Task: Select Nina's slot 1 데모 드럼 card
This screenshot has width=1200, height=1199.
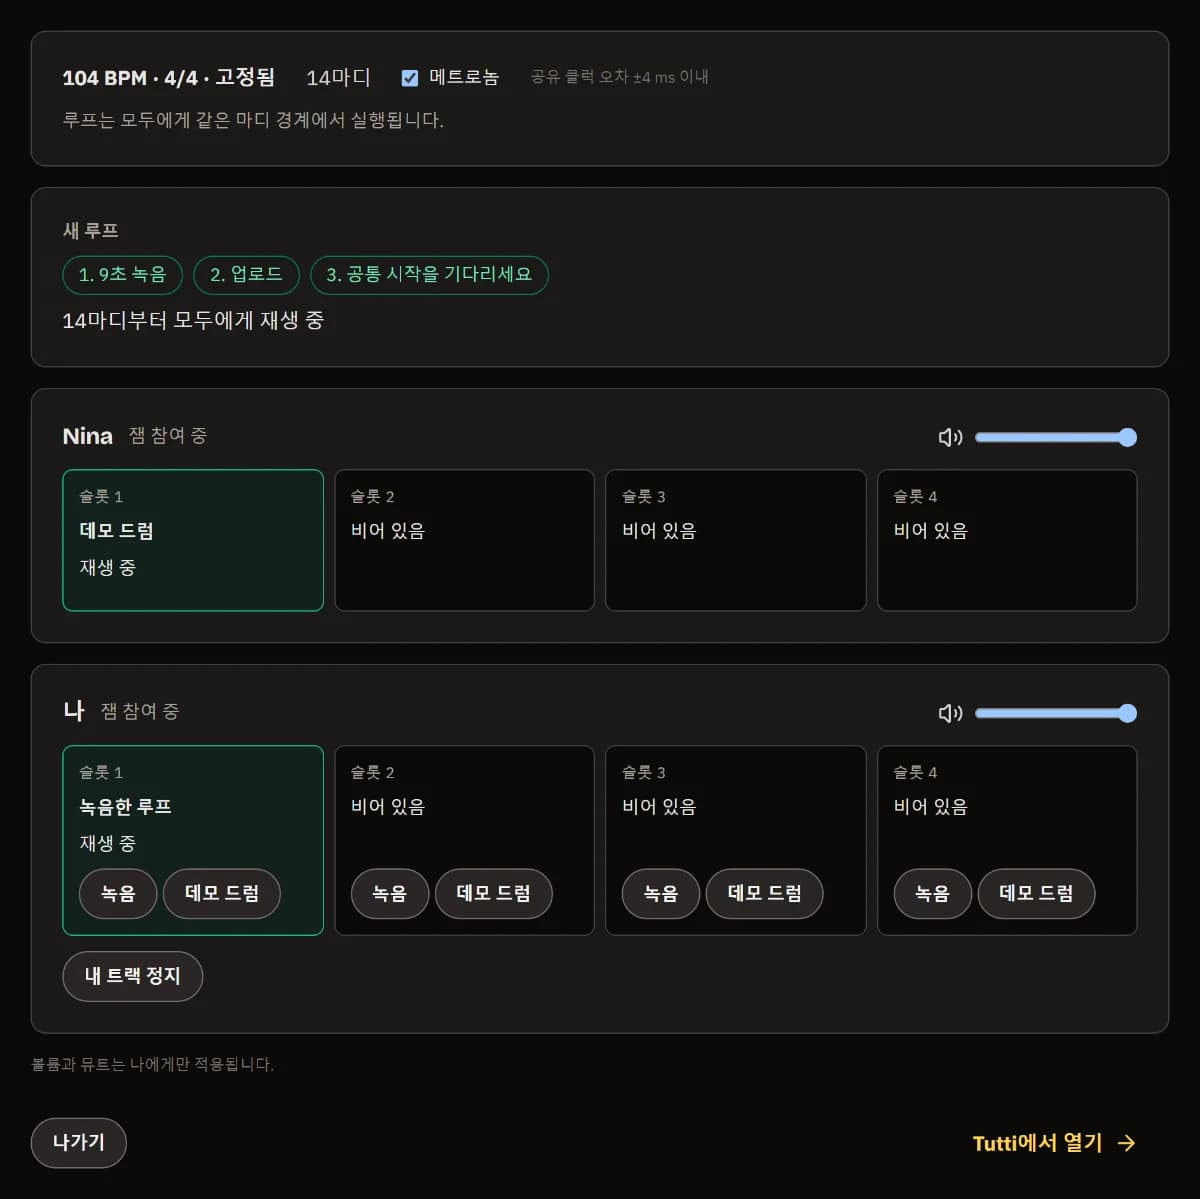Action: pyautogui.click(x=193, y=540)
